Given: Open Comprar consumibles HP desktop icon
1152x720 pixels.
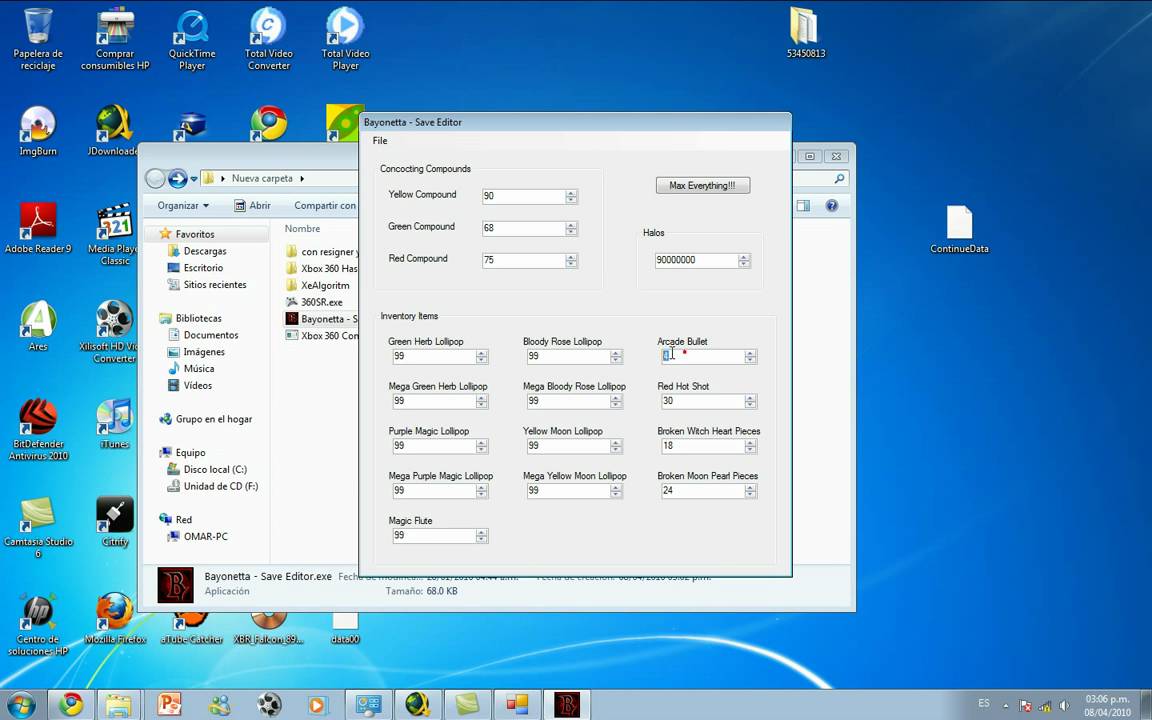Looking at the screenshot, I should 115,38.
